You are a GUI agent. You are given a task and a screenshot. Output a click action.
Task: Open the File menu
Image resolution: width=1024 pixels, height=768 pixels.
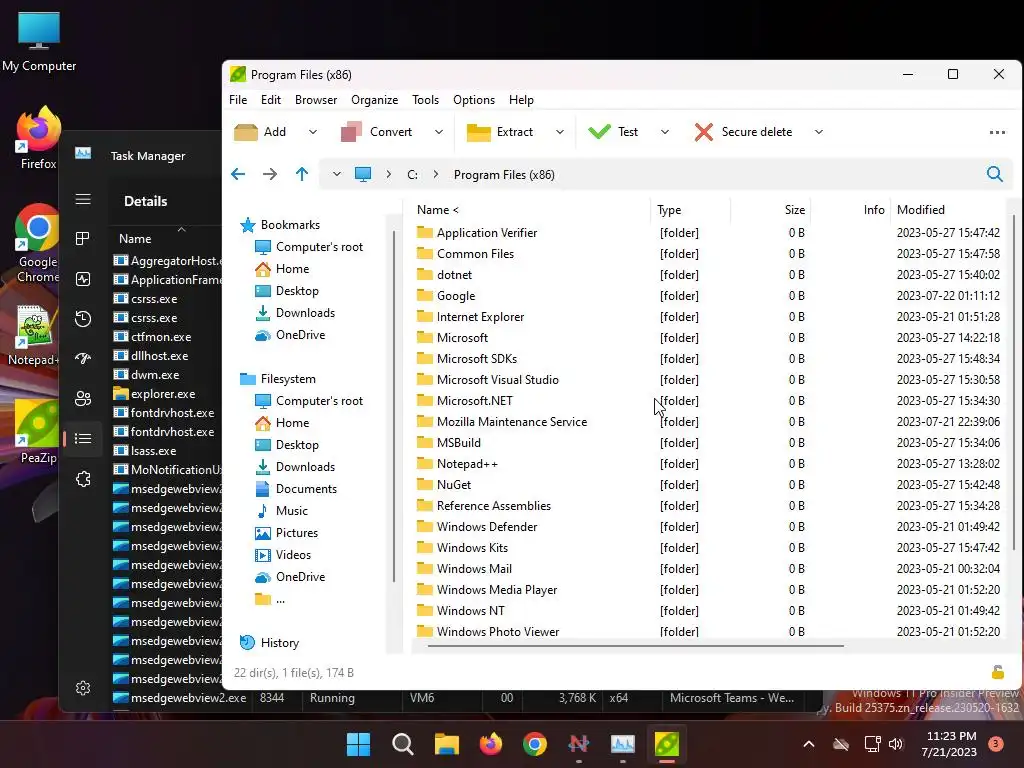(238, 100)
